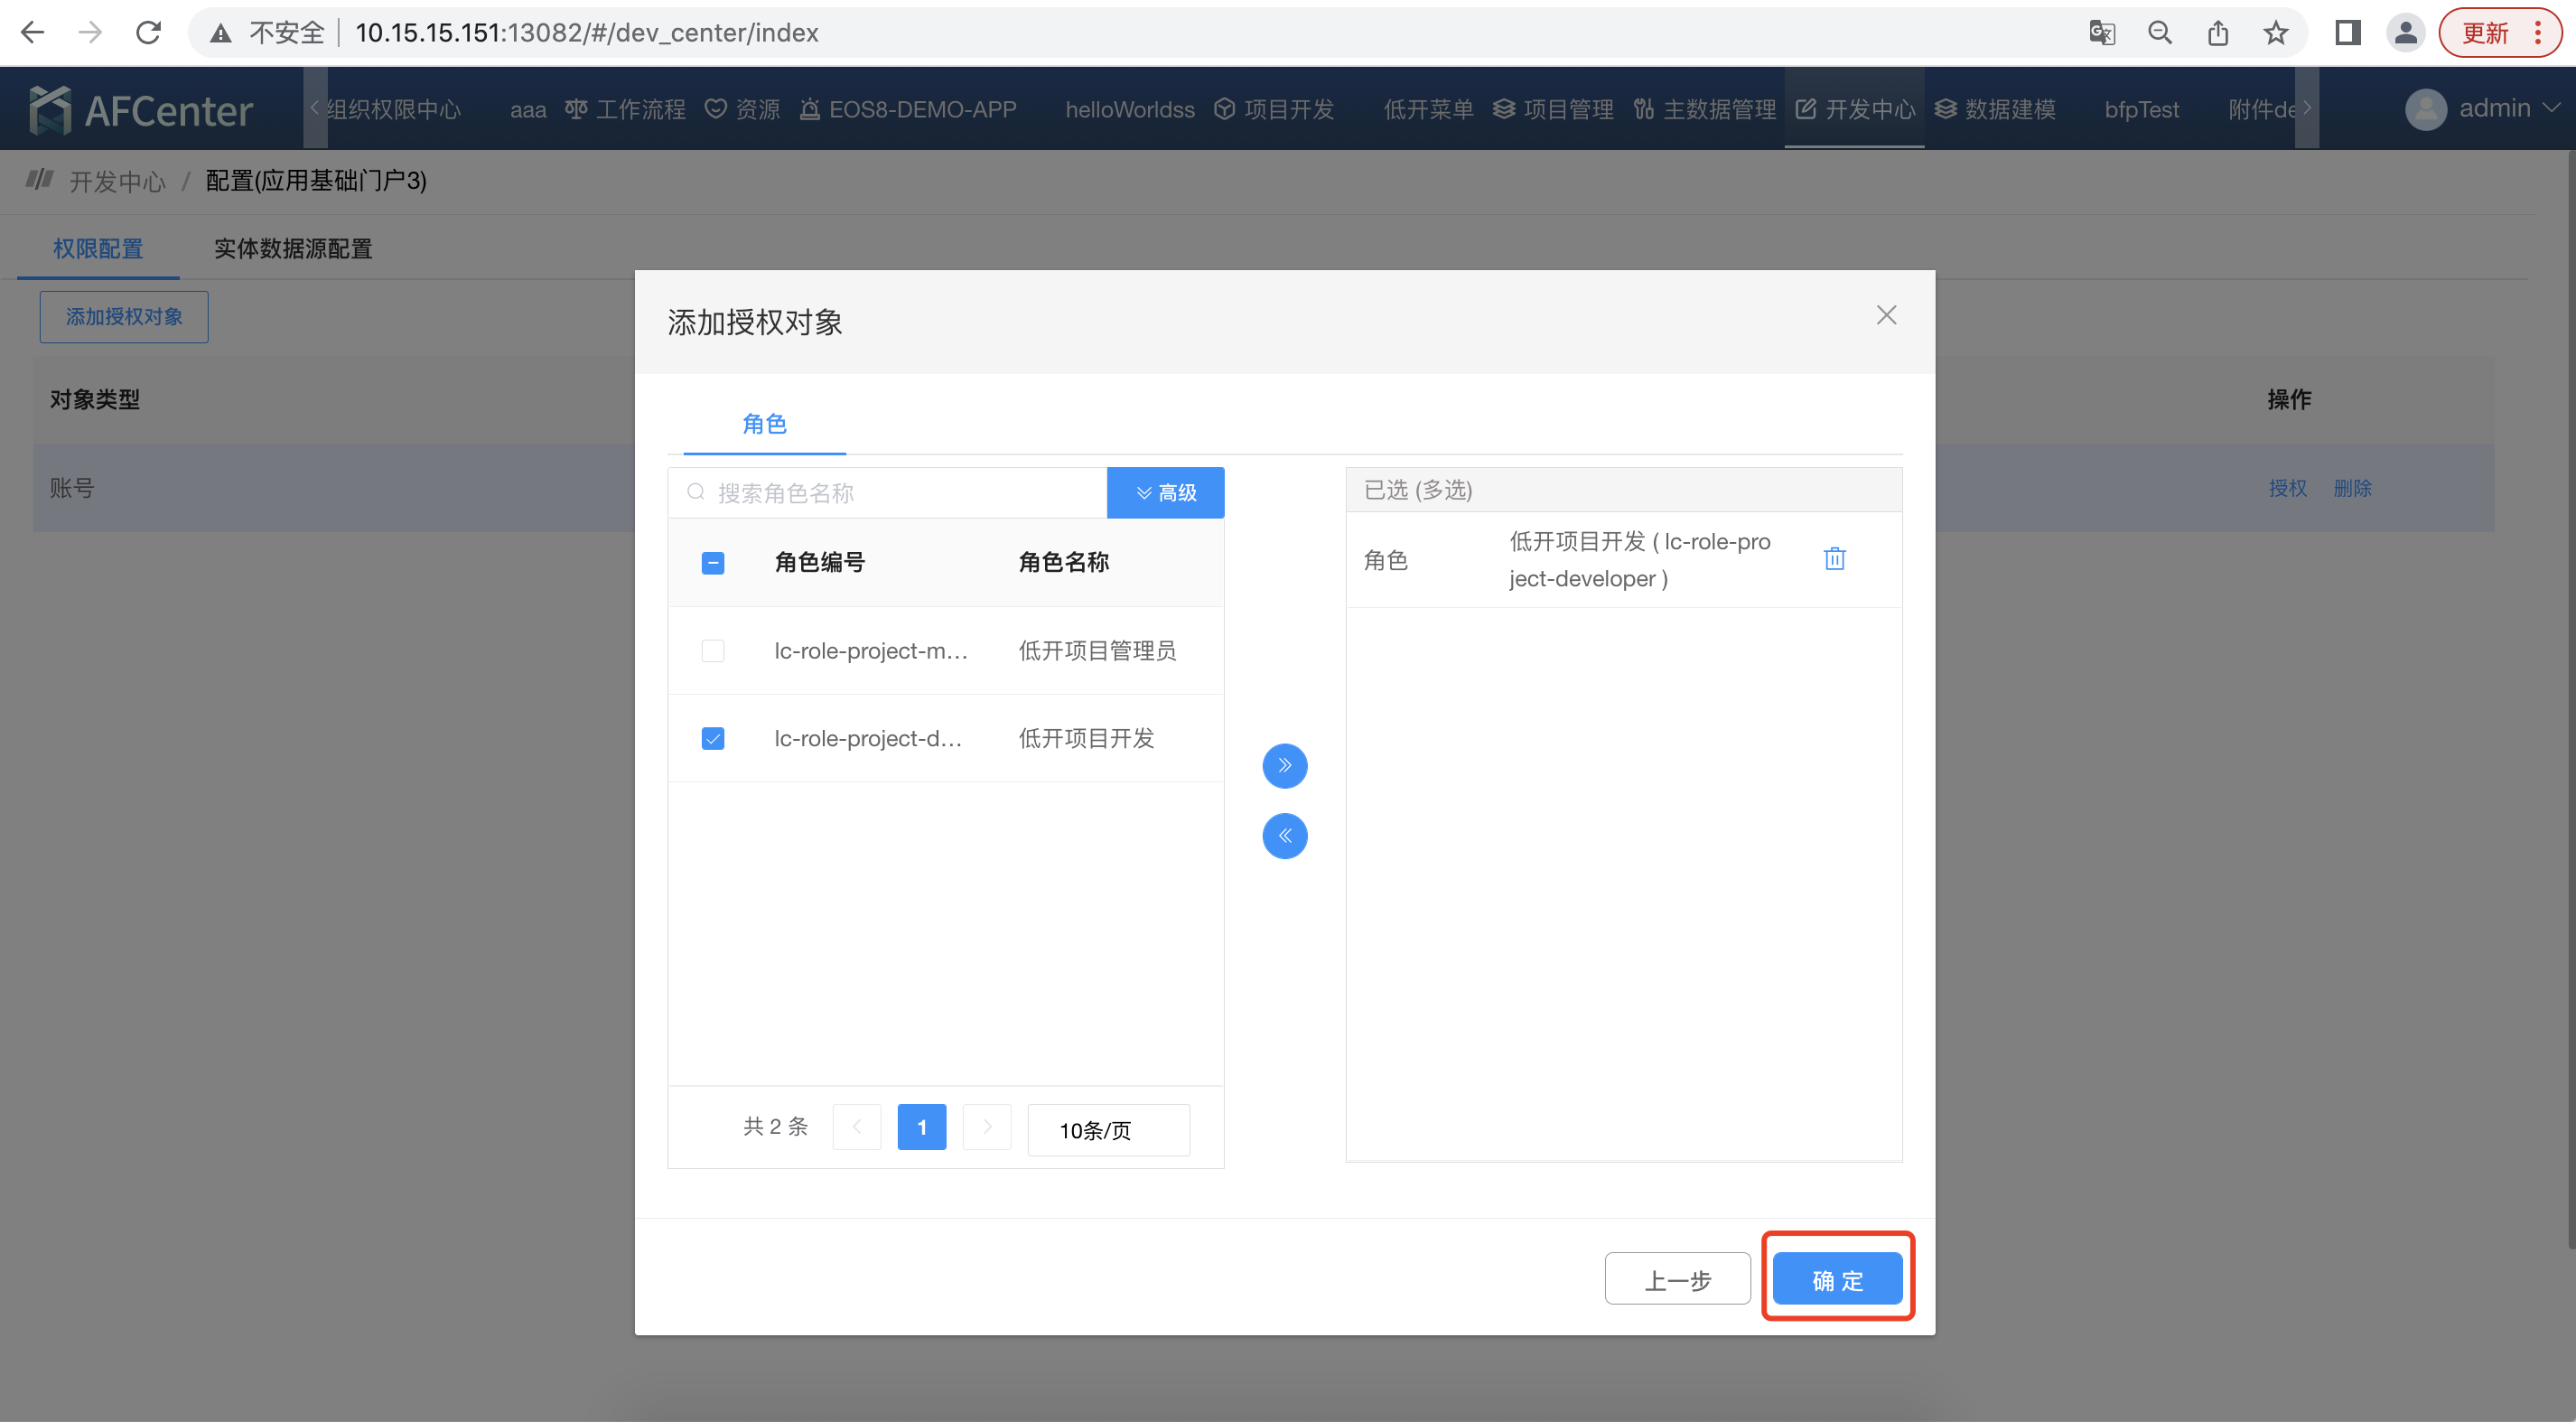
Task: Move roles back left with double-arrow
Action: tap(1284, 836)
